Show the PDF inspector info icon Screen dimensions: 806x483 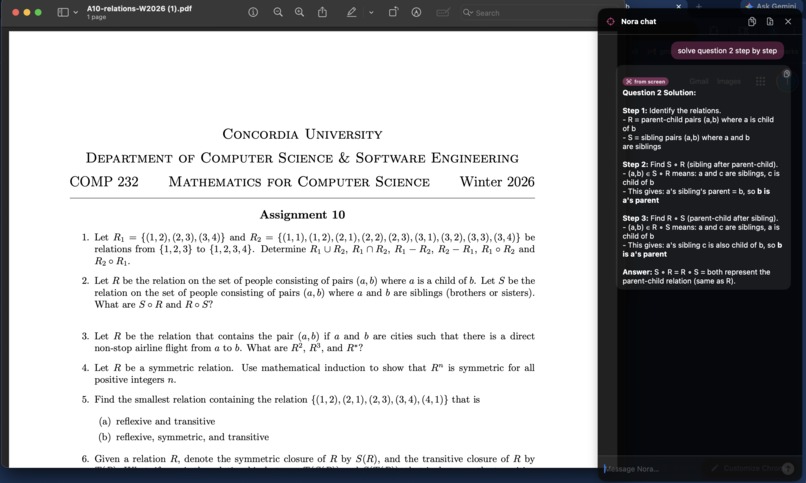click(x=253, y=12)
